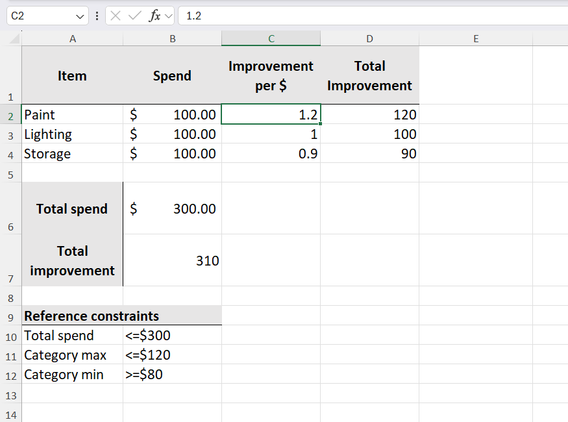The width and height of the screenshot is (568, 422).
Task: Select the $300.00 total spend cell
Action: click(x=172, y=208)
